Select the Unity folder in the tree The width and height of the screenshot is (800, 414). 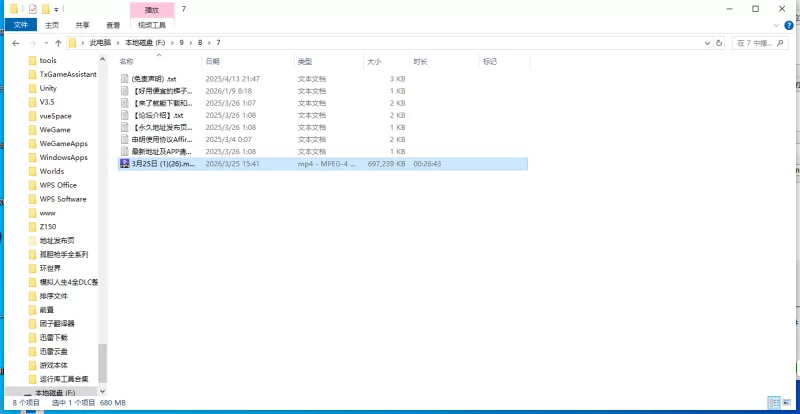pyautogui.click(x=48, y=88)
